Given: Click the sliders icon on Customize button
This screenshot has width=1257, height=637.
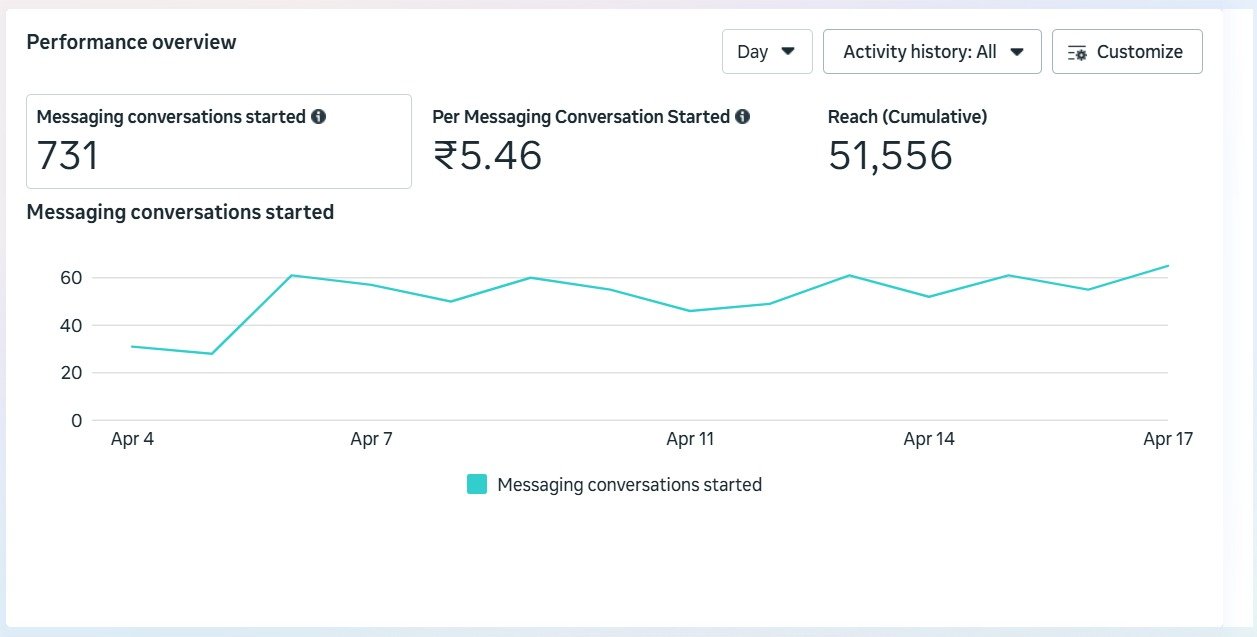Looking at the screenshot, I should (x=1077, y=52).
